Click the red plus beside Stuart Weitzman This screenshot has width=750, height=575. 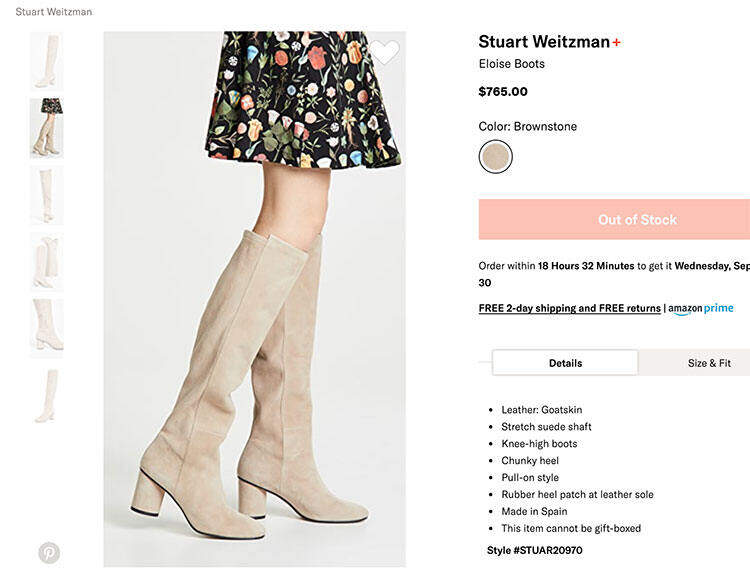click(x=617, y=42)
